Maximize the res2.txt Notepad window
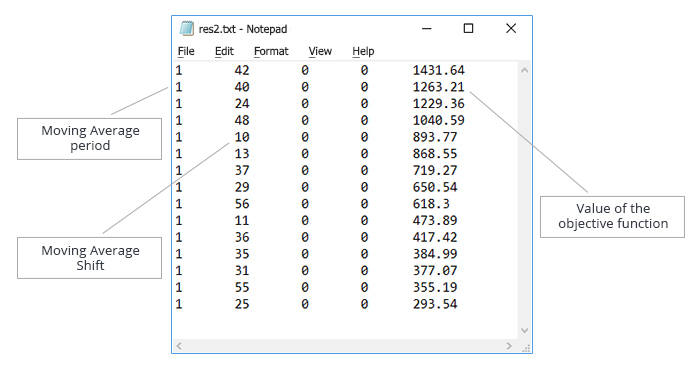 pyautogui.click(x=468, y=29)
